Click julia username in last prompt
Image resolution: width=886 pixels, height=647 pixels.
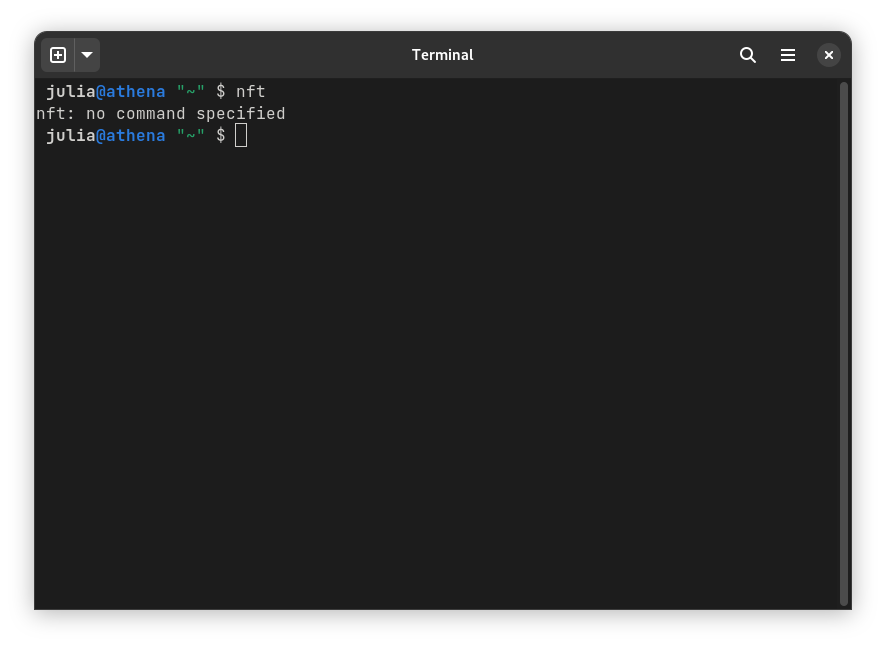(71, 136)
